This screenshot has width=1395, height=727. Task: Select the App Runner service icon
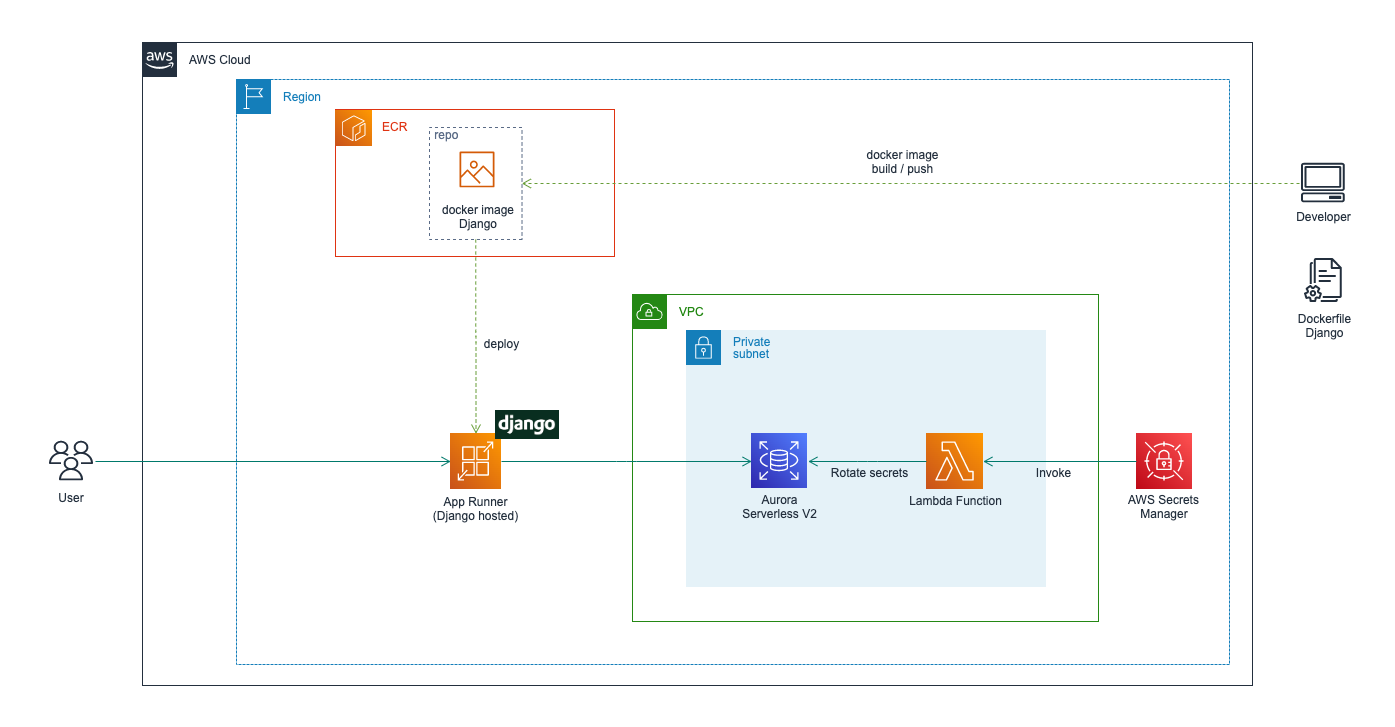475,461
